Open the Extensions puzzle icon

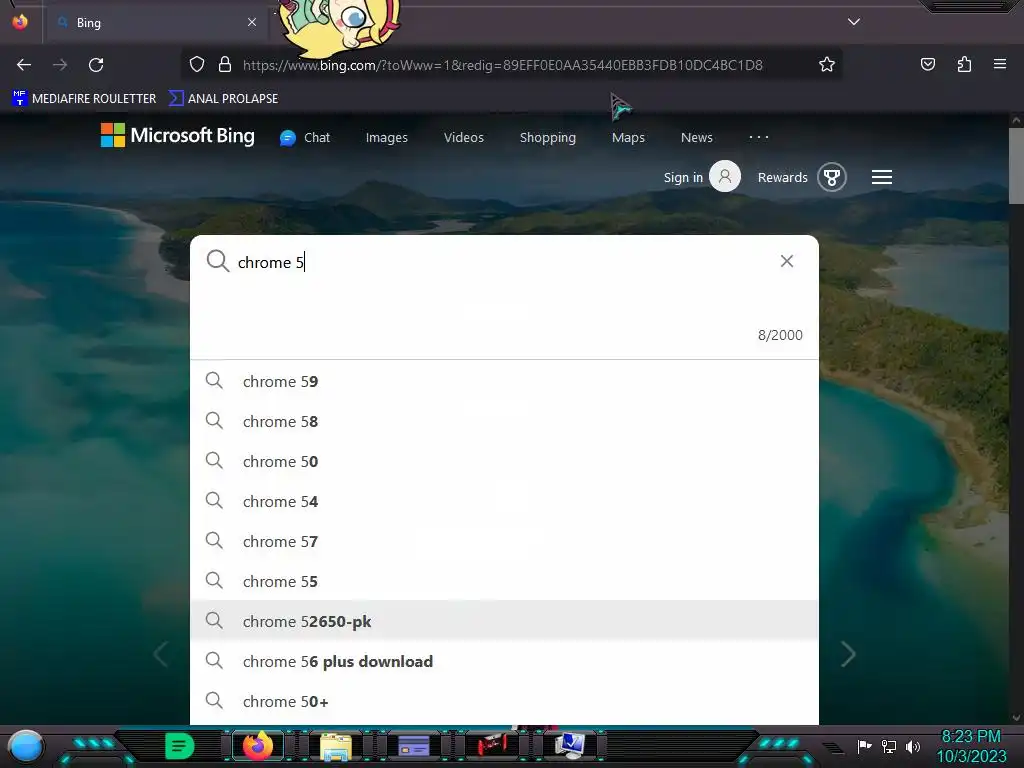(964, 64)
